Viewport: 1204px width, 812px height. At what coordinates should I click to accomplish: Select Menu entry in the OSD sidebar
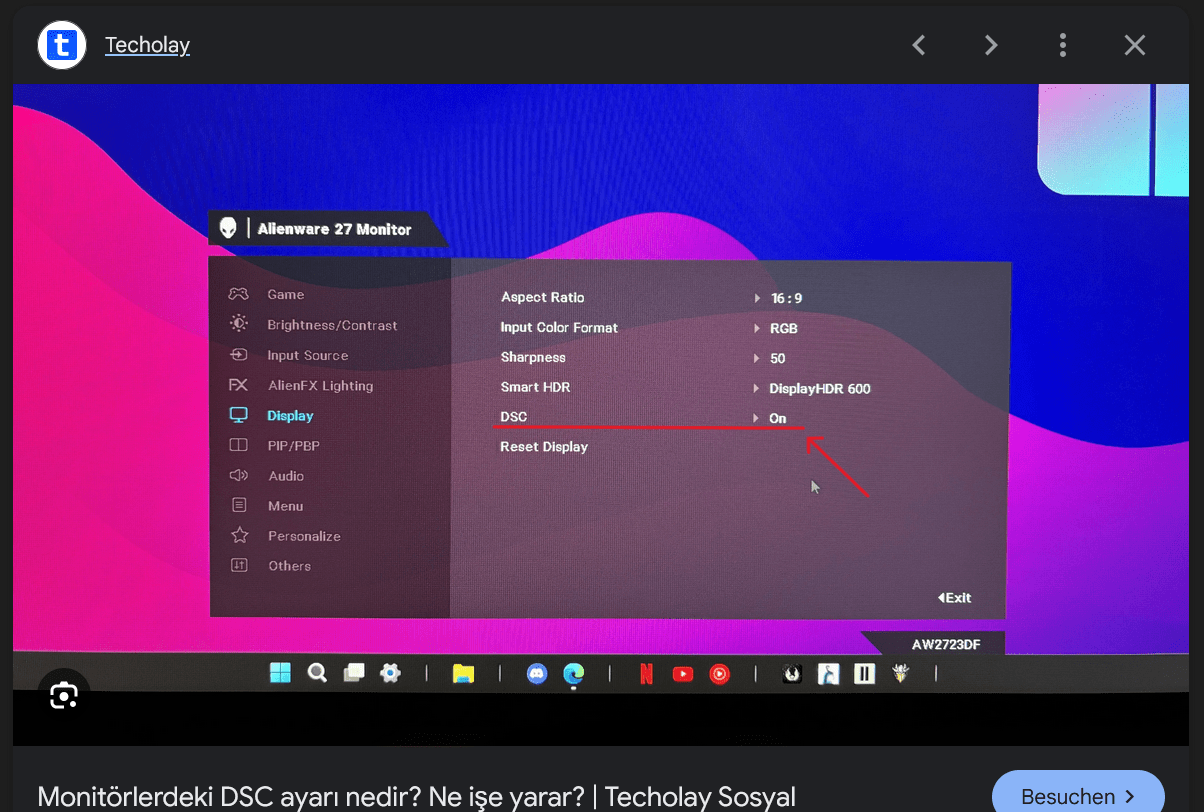coord(285,506)
